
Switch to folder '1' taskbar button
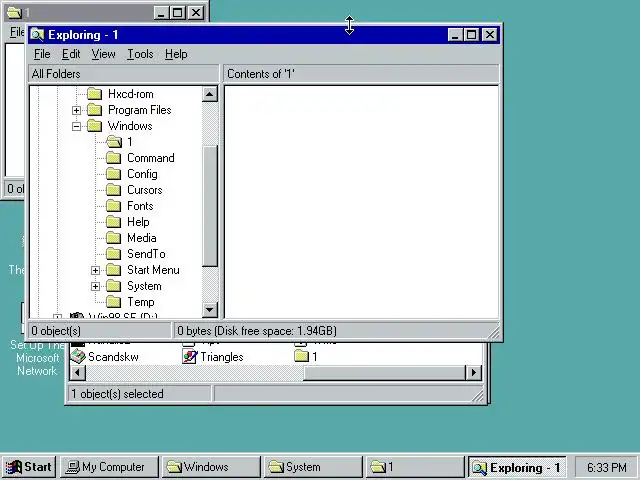415,467
